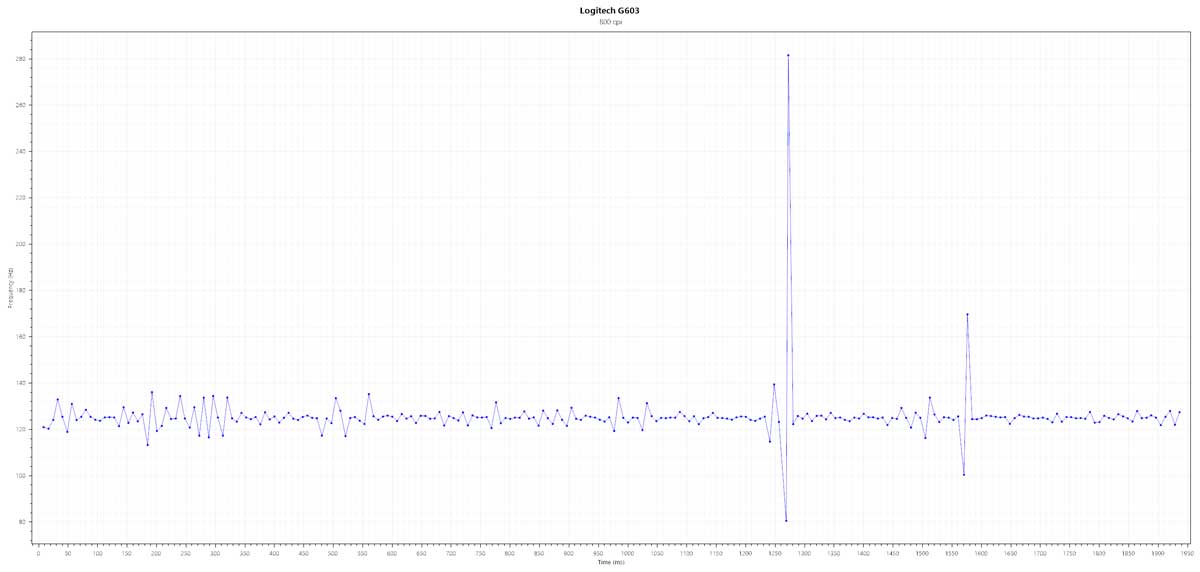Click the y-axis tick label 140
This screenshot has width=1200, height=572.
(x=23, y=383)
